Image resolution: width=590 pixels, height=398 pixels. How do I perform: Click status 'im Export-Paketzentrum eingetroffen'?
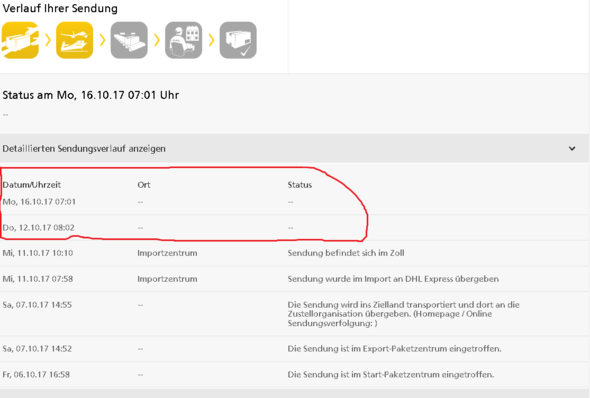click(394, 349)
